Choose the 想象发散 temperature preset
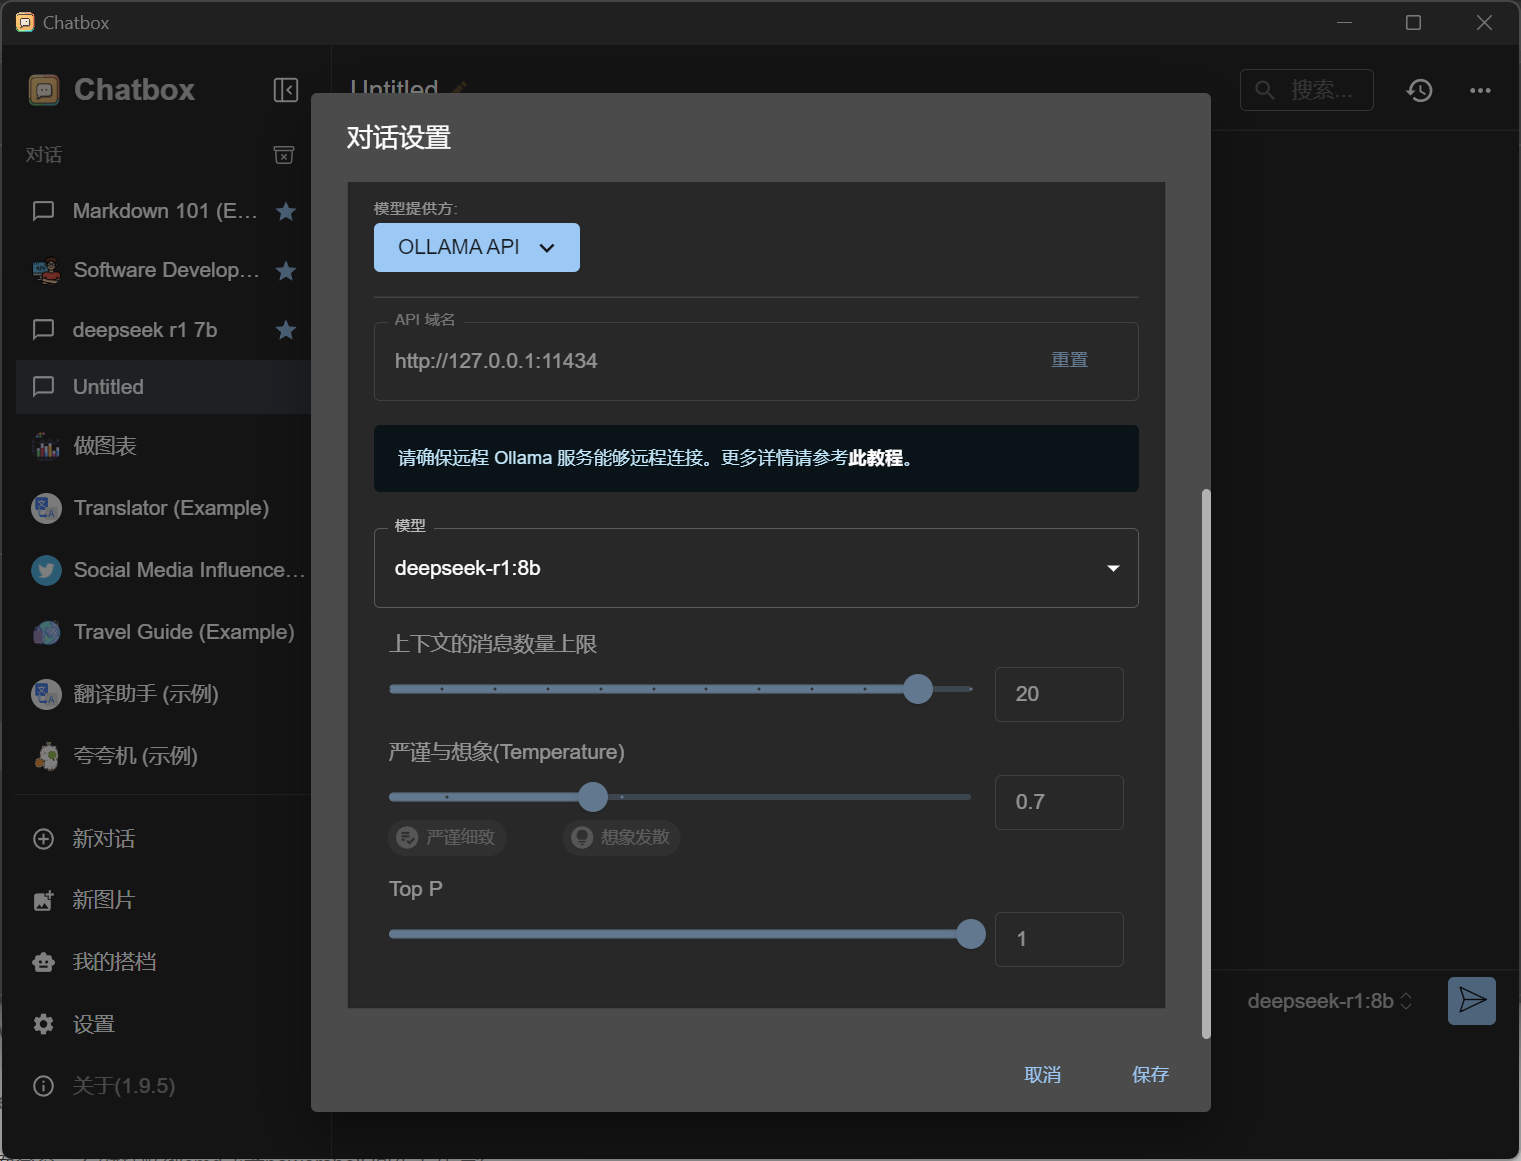Viewport: 1521px width, 1161px height. coord(621,837)
